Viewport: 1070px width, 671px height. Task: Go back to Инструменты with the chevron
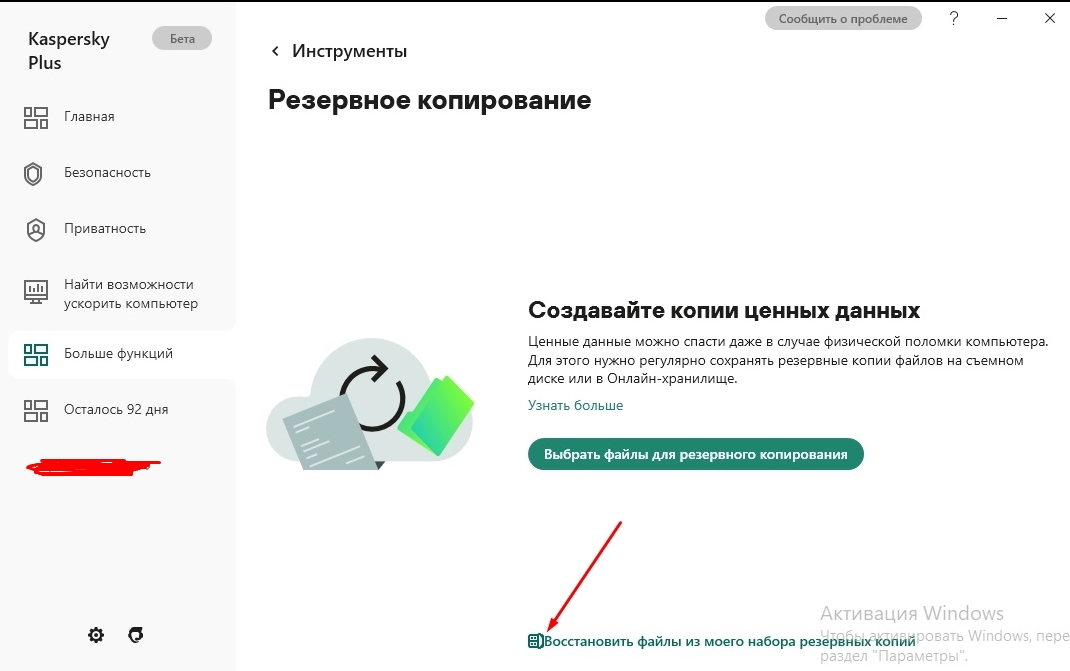pyautogui.click(x=275, y=51)
